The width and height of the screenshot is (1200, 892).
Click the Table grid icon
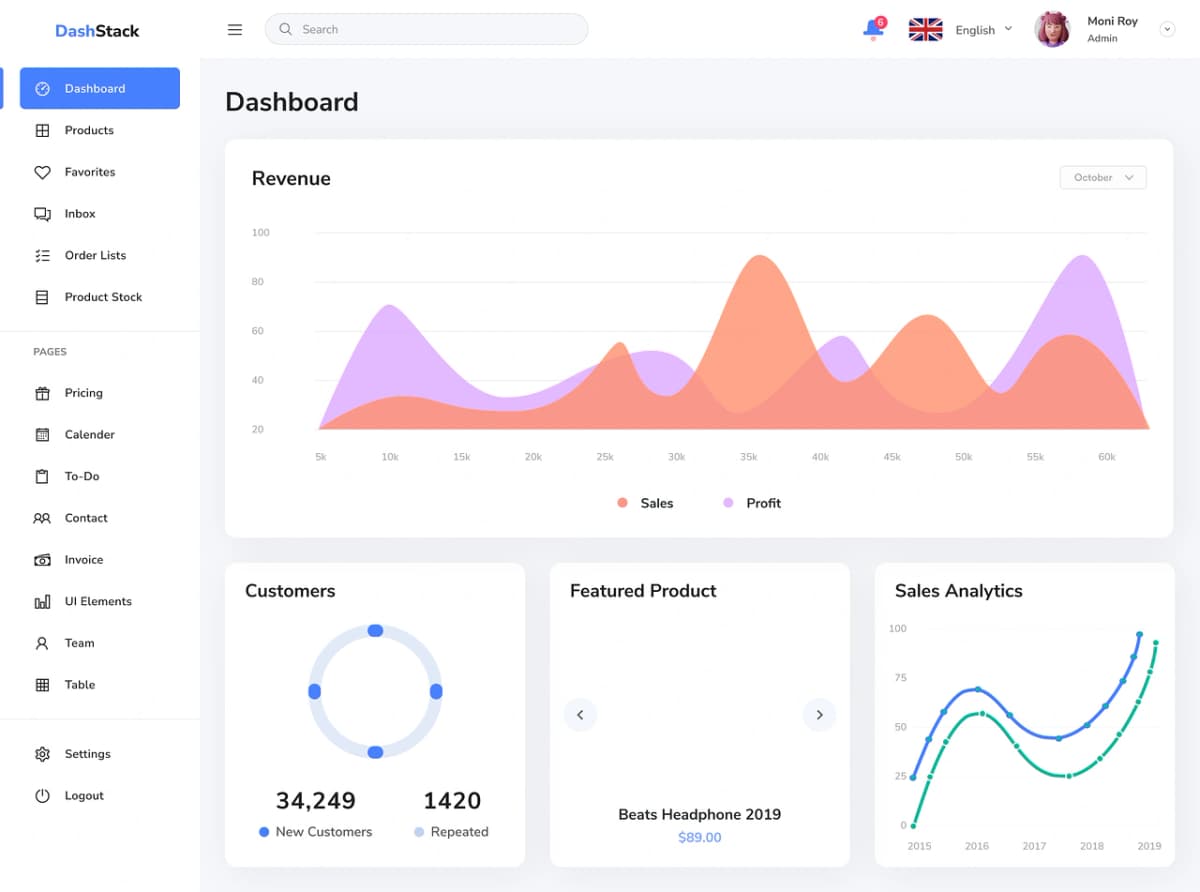42,685
